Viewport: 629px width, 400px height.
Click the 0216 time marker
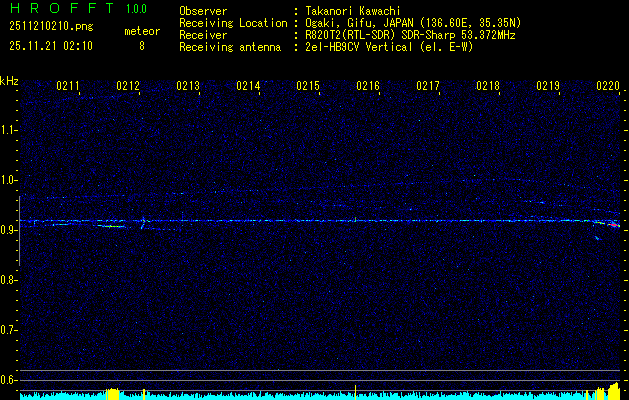coord(368,85)
